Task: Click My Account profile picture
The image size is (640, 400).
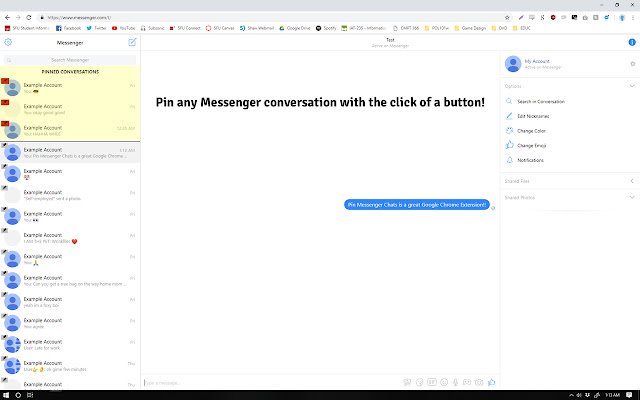Action: pos(513,64)
